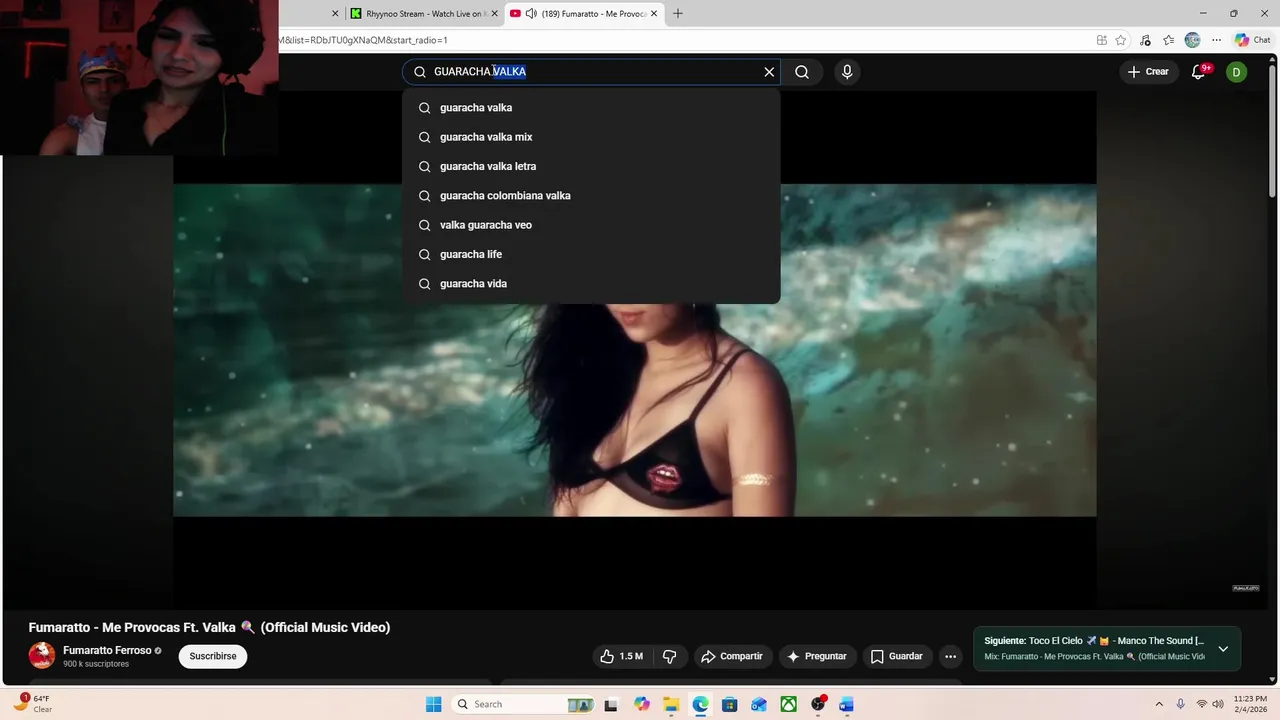Viewport: 1280px width, 720px height.
Task: Click the Fumaratto channel avatar
Action: coord(42,656)
